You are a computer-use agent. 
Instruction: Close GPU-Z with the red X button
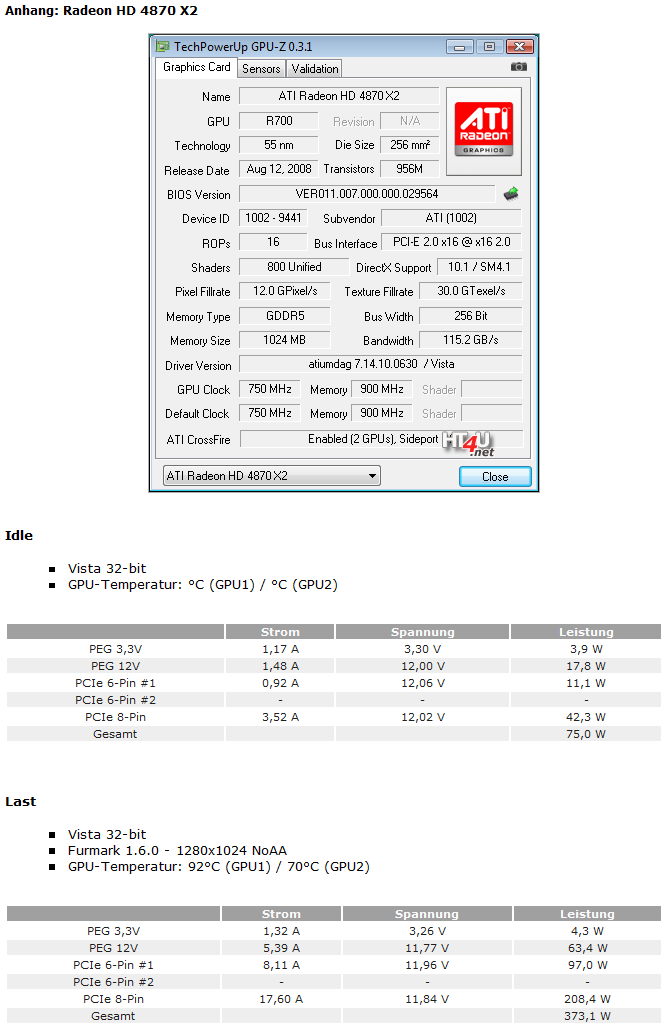coord(519,46)
